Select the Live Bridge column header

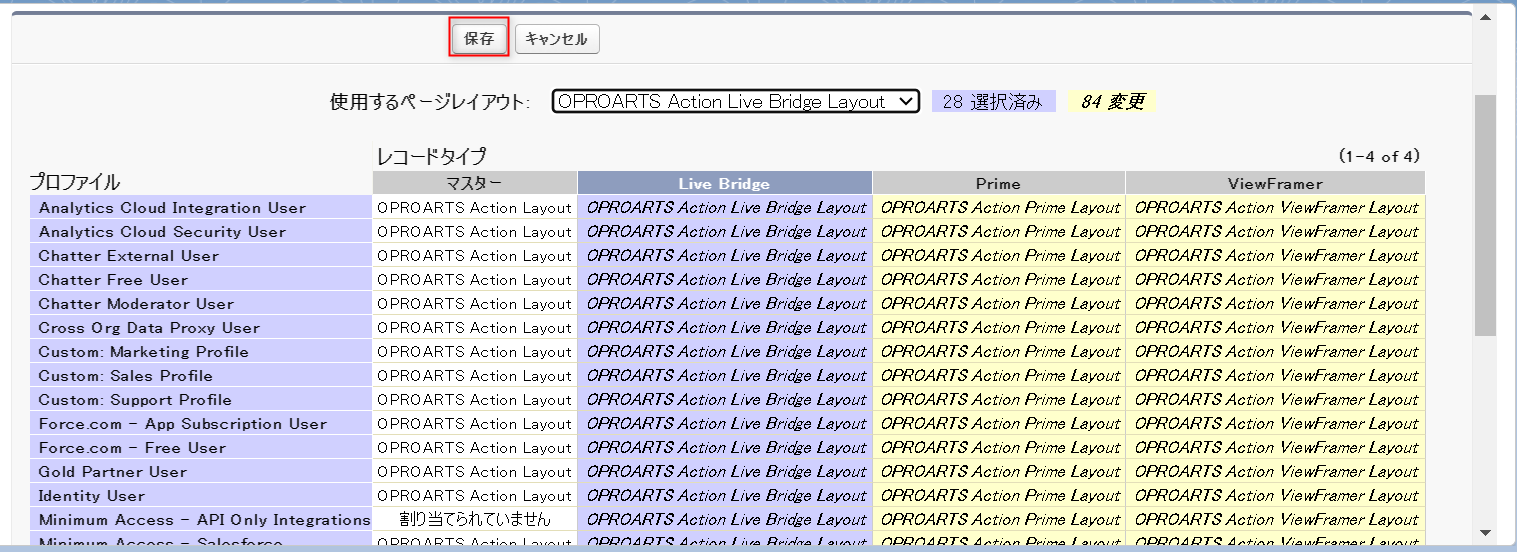pos(724,183)
